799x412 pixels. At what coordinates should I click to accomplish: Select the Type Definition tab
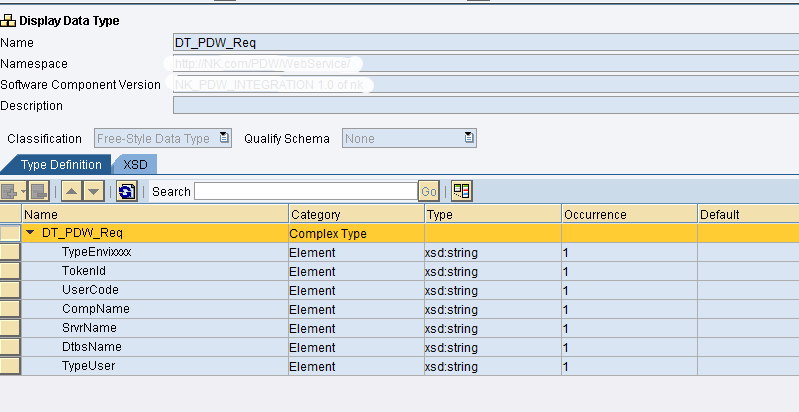61,164
